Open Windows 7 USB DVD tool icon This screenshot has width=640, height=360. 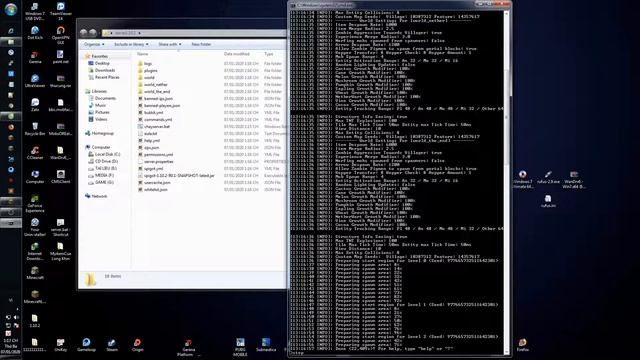point(35,11)
